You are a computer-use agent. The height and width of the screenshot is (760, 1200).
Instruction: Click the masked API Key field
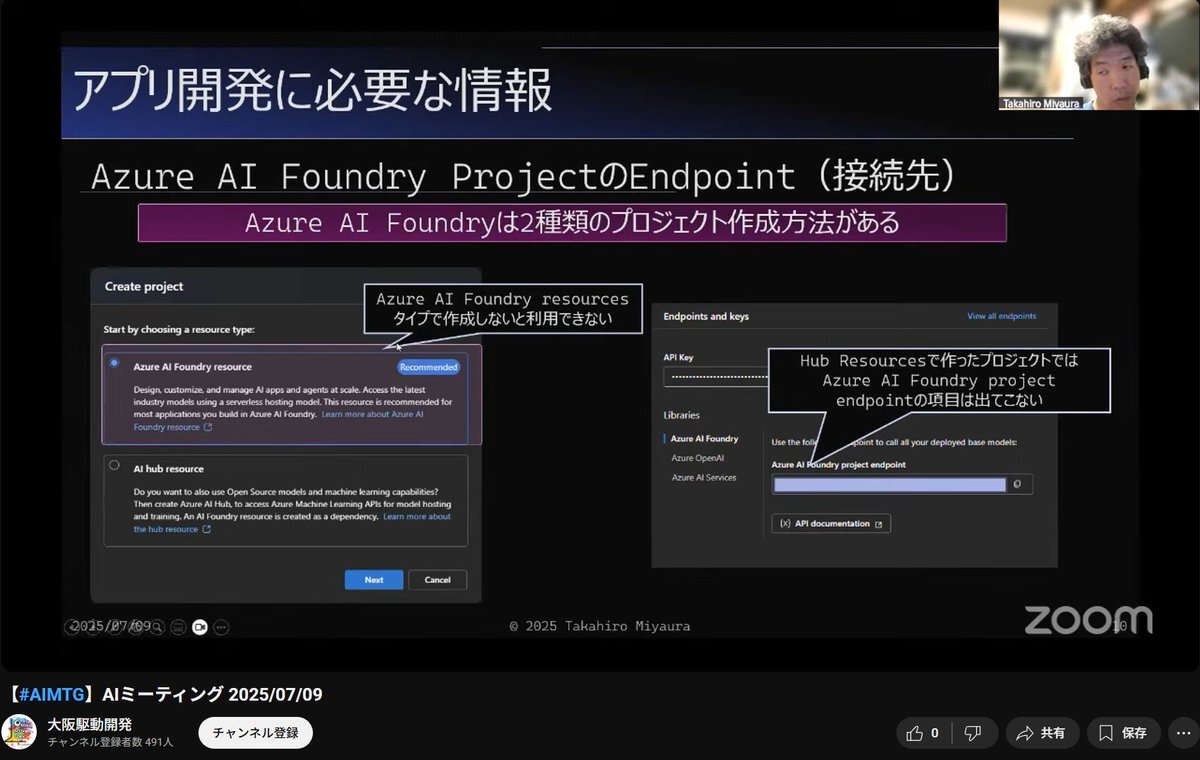pos(716,377)
